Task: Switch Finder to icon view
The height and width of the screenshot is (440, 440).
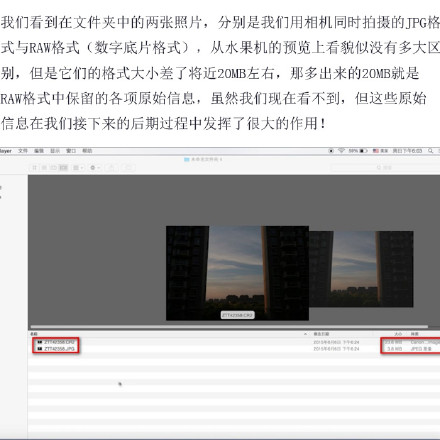Action: coord(34,168)
